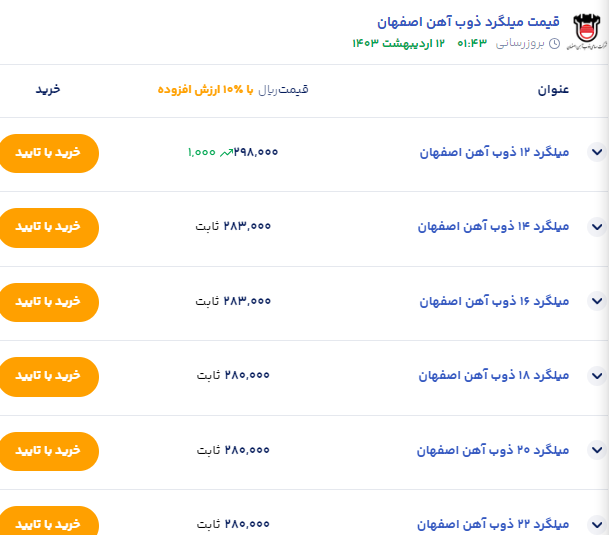The width and height of the screenshot is (609, 535).
Task: Click the قیمت ریال column header
Action: [283, 90]
